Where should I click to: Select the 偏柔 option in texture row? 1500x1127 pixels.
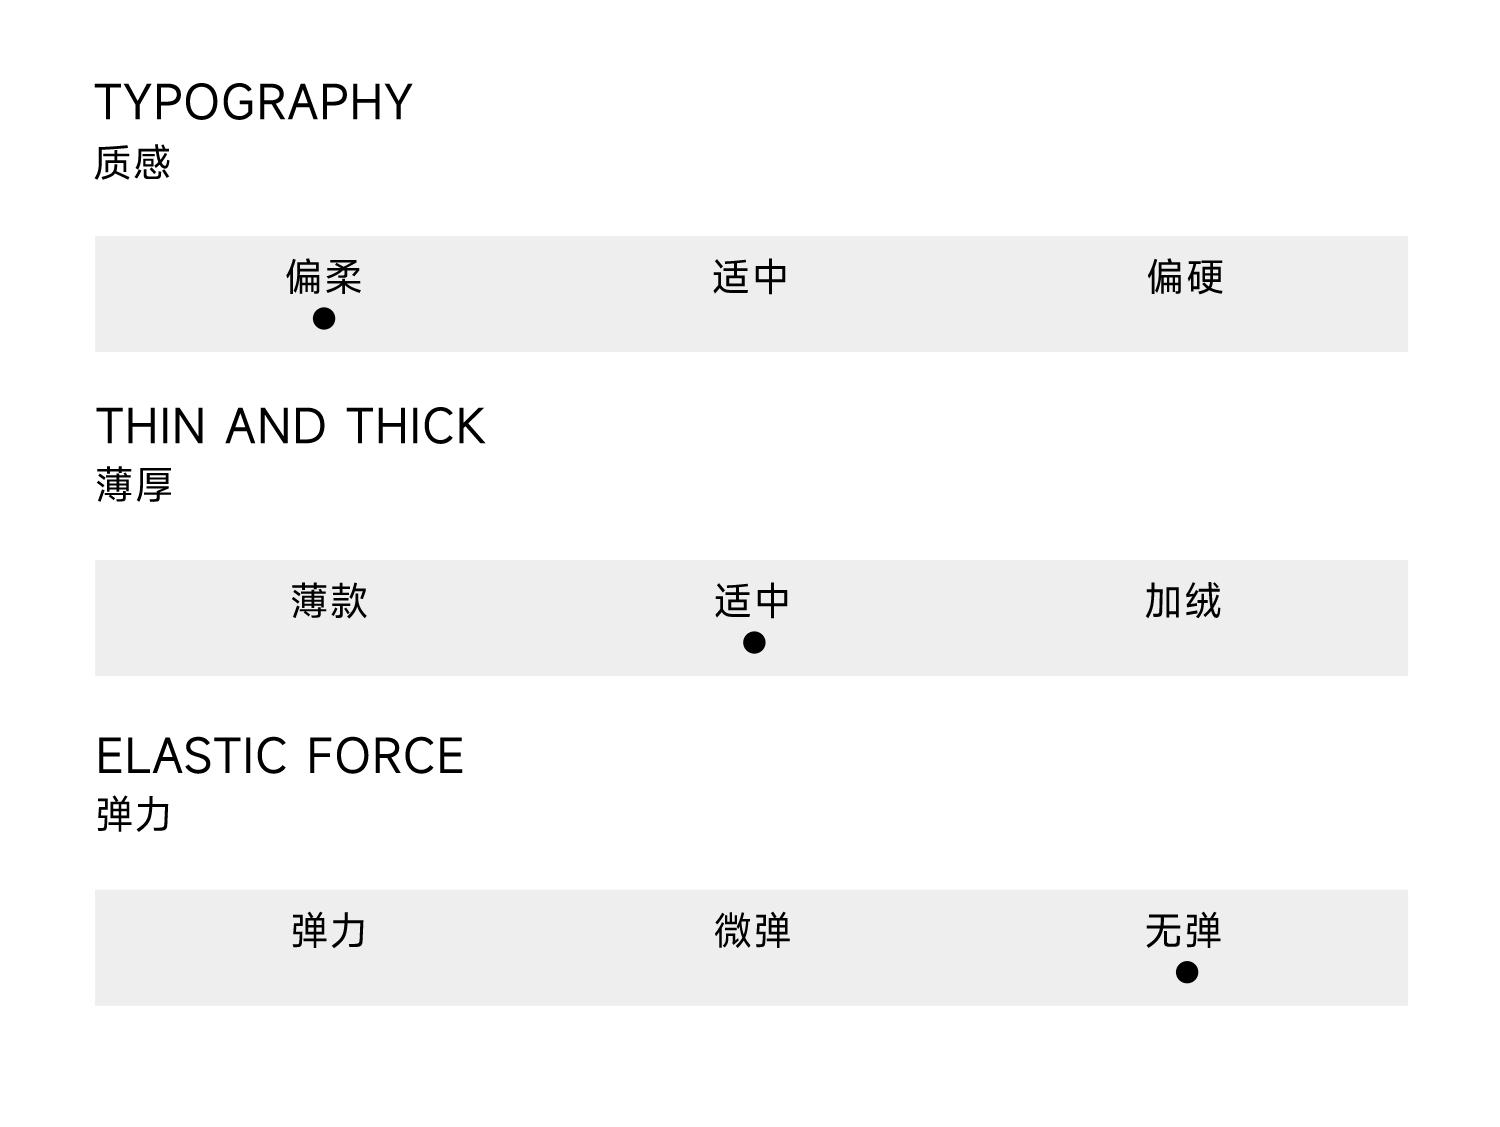coord(323,277)
